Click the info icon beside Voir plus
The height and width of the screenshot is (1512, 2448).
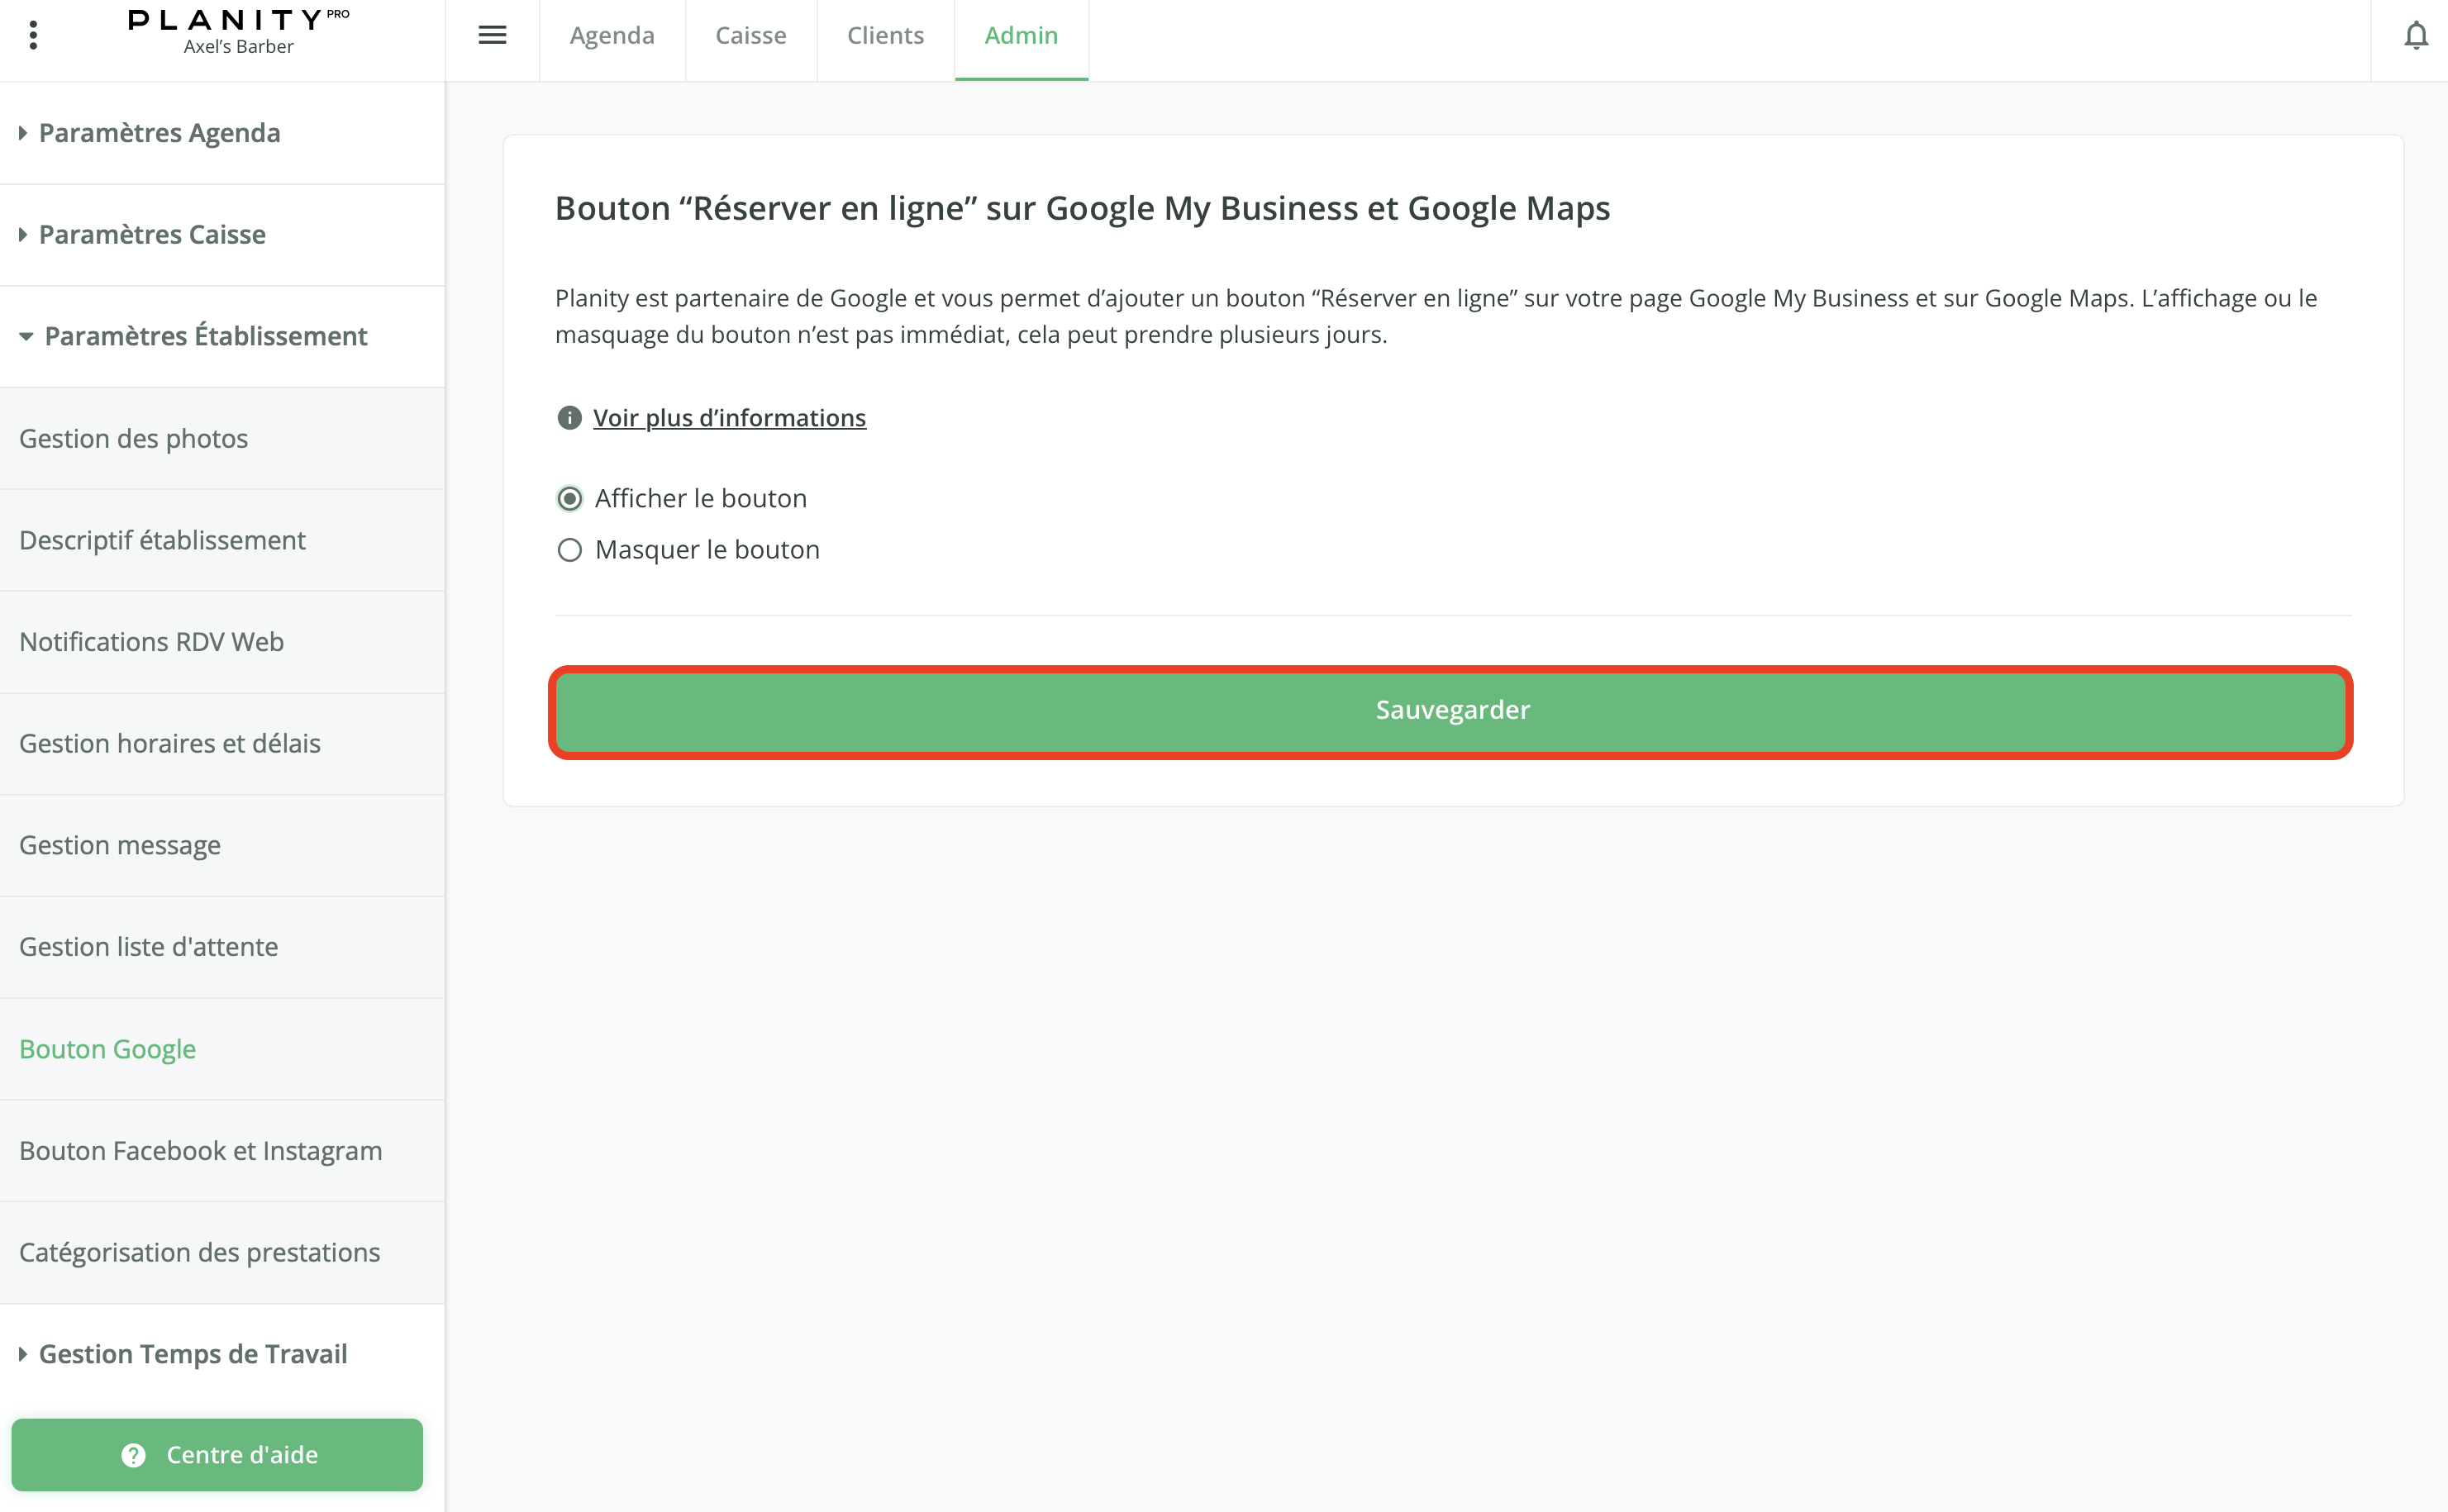(569, 418)
